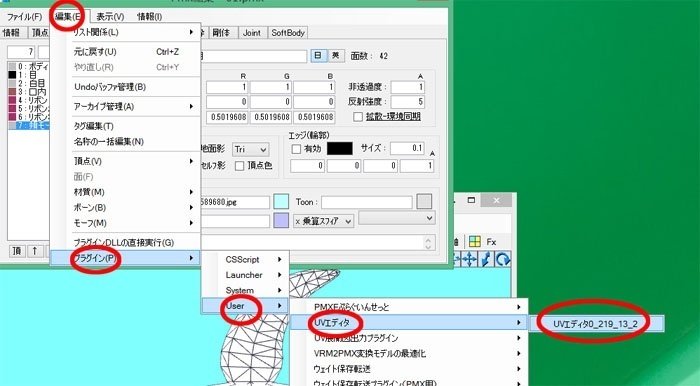This screenshot has width=700, height=386.
Task: Click lavender swatch beside sphere field
Action: coord(281,221)
